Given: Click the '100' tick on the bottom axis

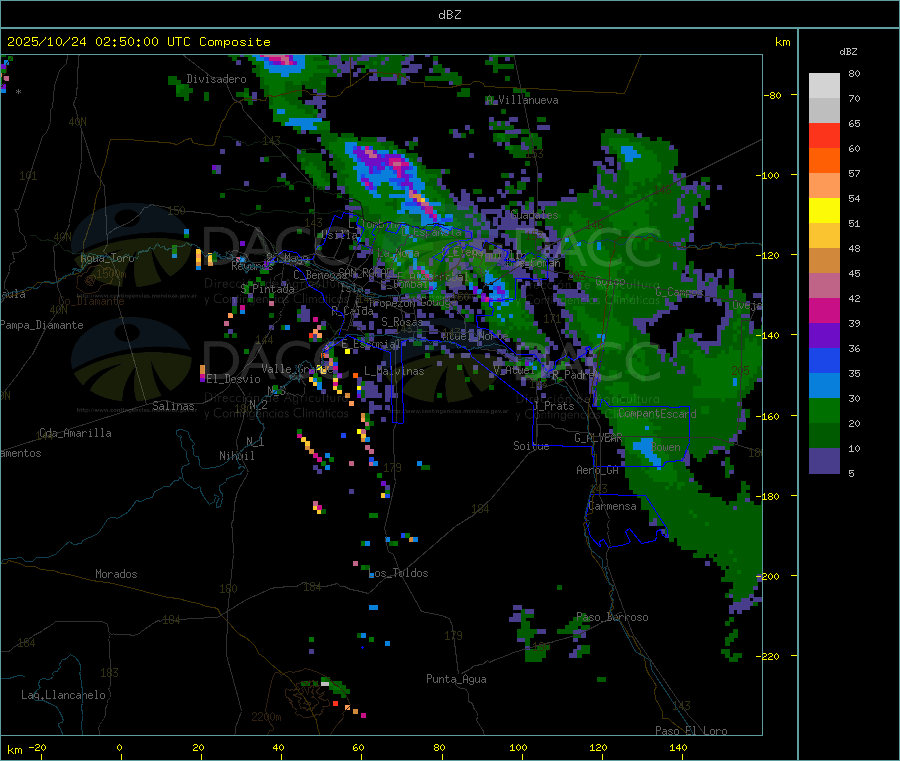Looking at the screenshot, I should [518, 747].
